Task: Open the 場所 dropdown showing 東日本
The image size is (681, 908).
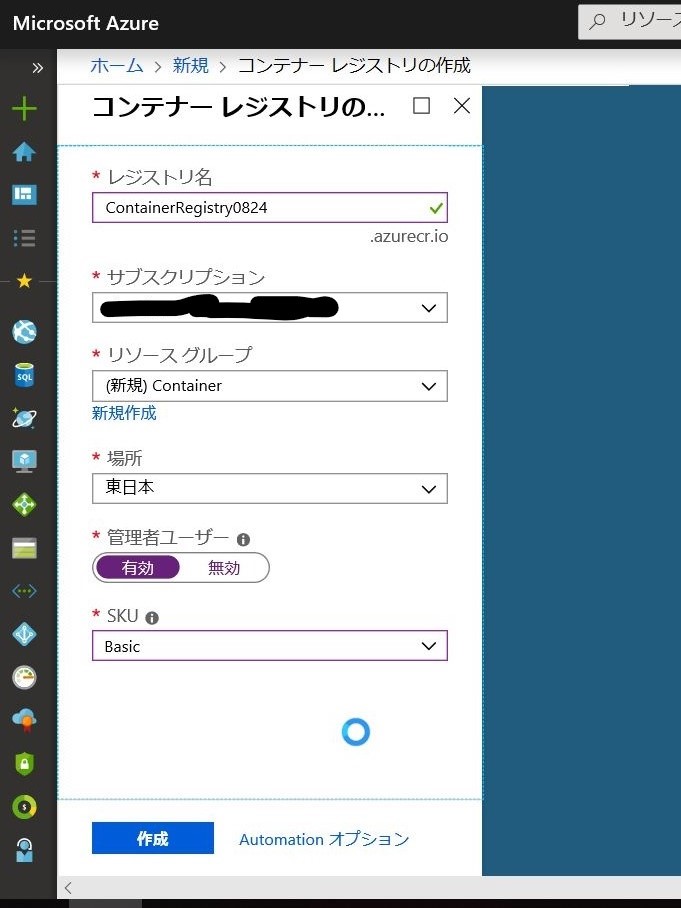Action: pos(270,488)
